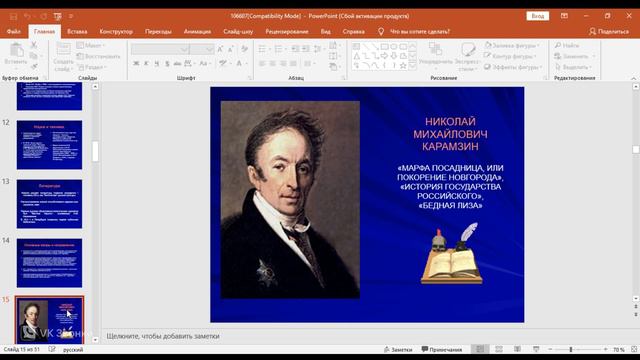This screenshot has width=640, height=360.
Task: Increase font size with the larger A icon
Action: pyautogui.click(x=220, y=49)
